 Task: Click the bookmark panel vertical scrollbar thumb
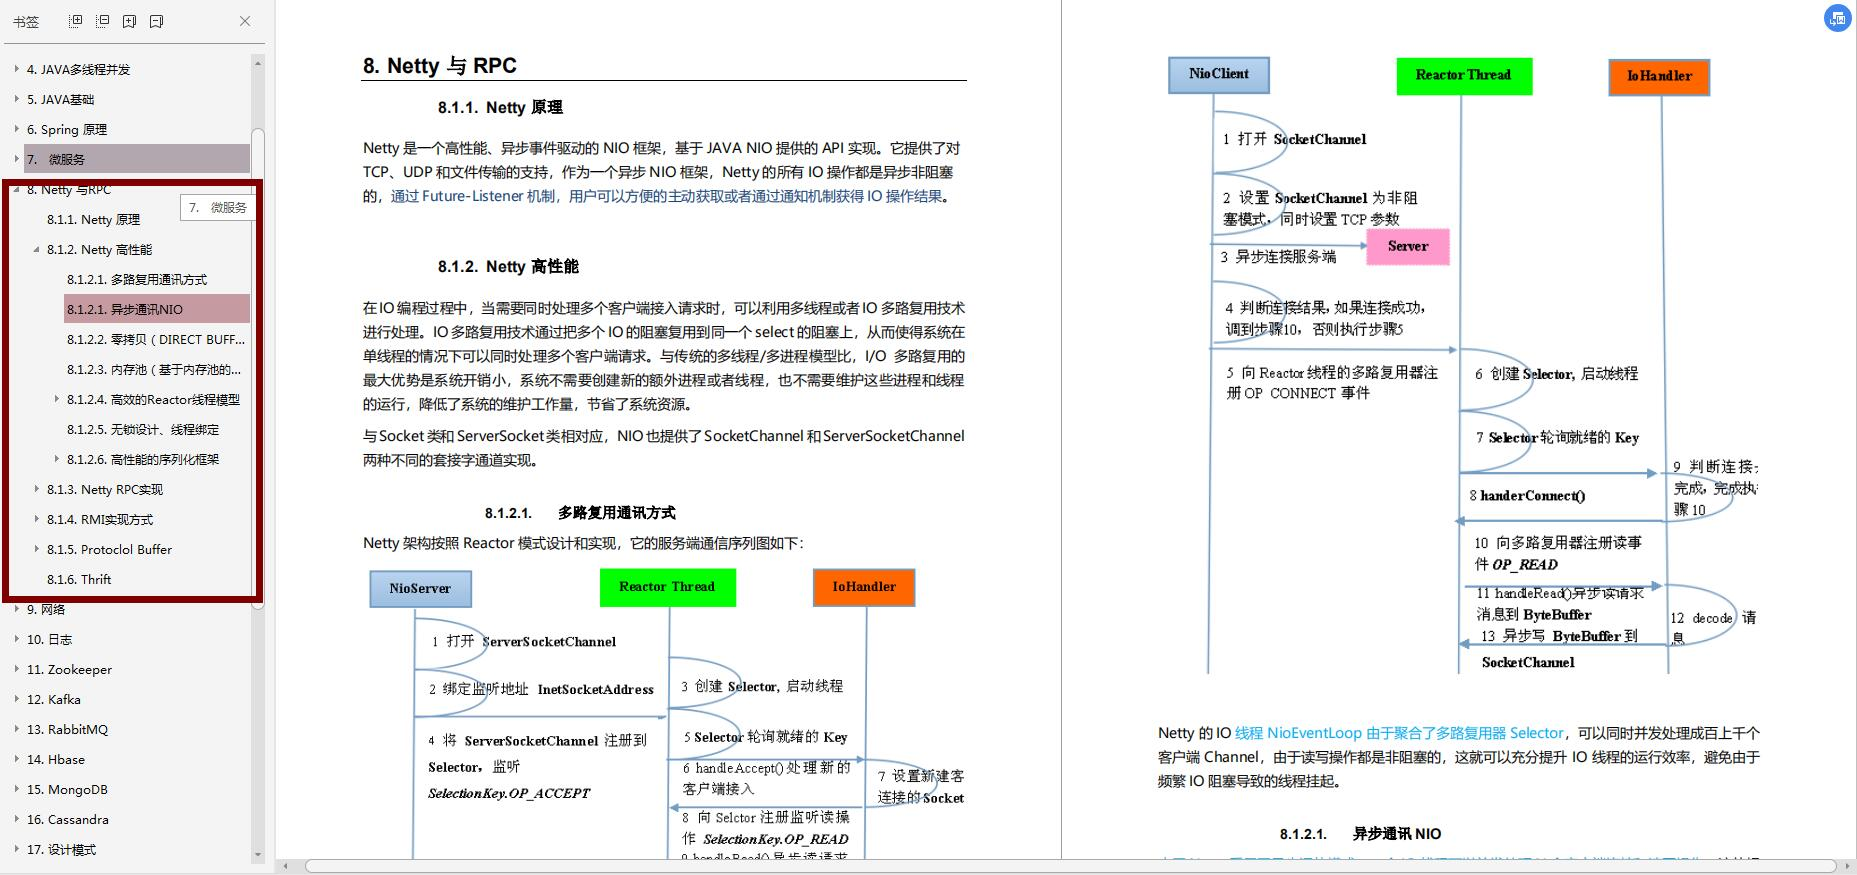pyautogui.click(x=258, y=368)
